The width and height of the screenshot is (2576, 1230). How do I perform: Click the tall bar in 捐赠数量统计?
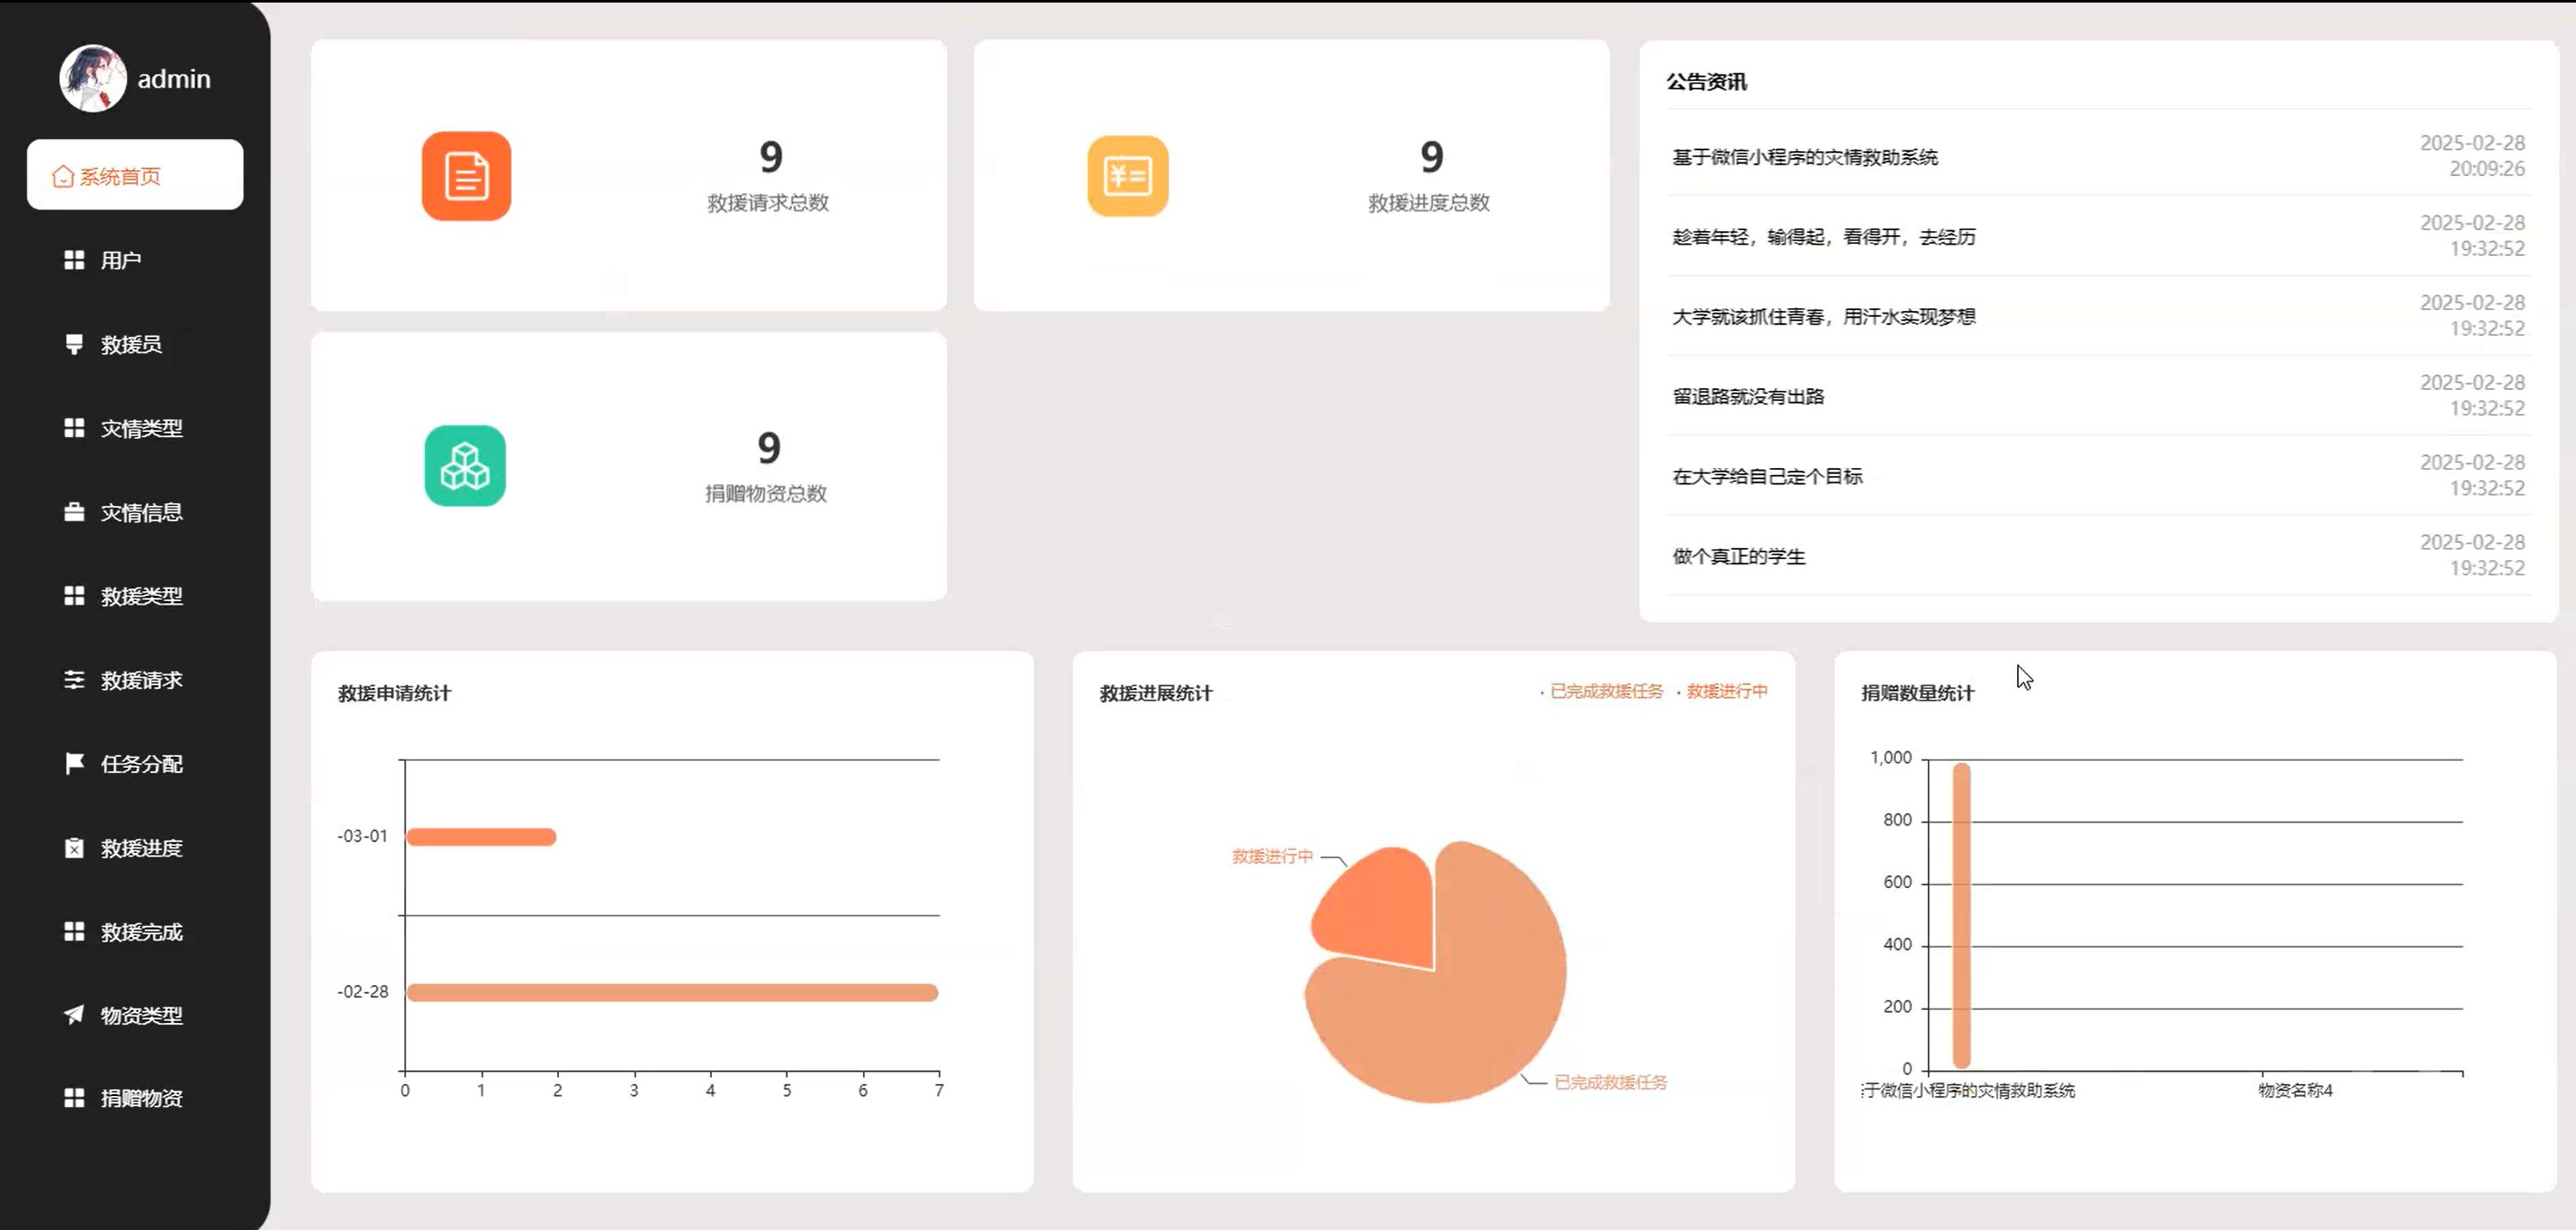coord(1962,916)
